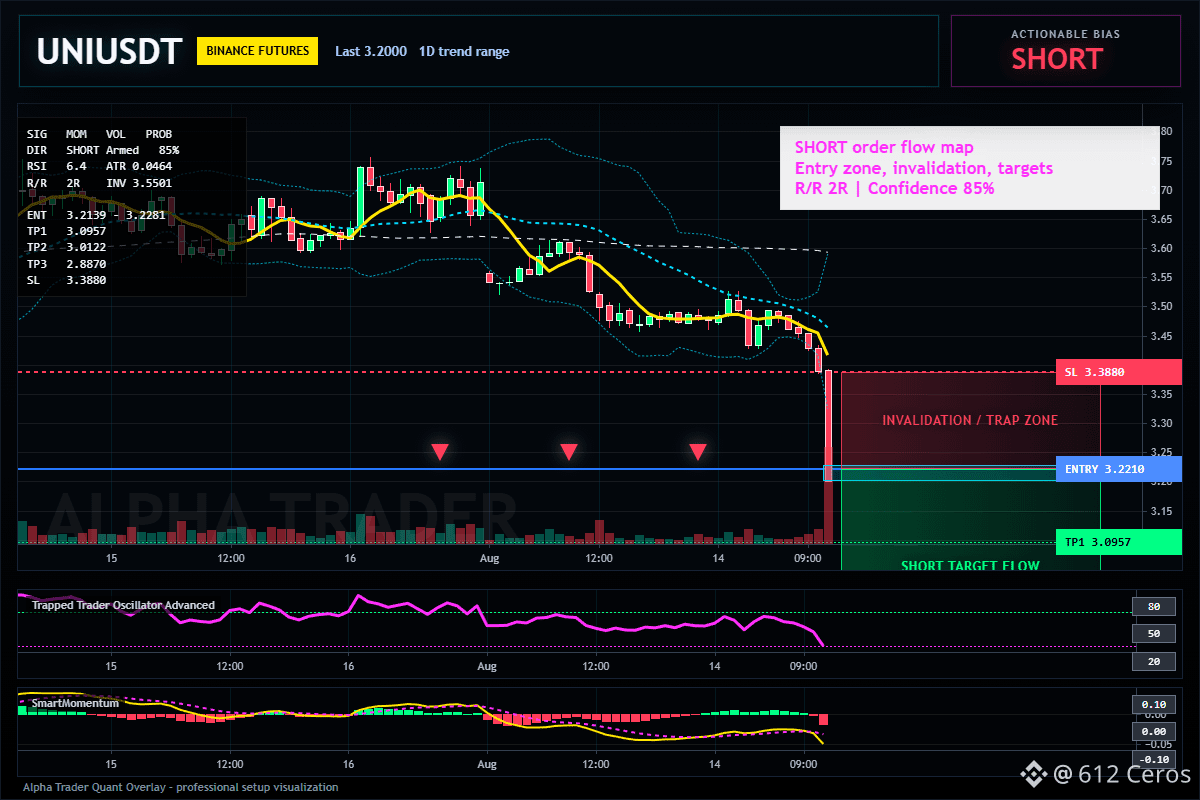Select the red SHORT bias indicator

(x=1056, y=59)
